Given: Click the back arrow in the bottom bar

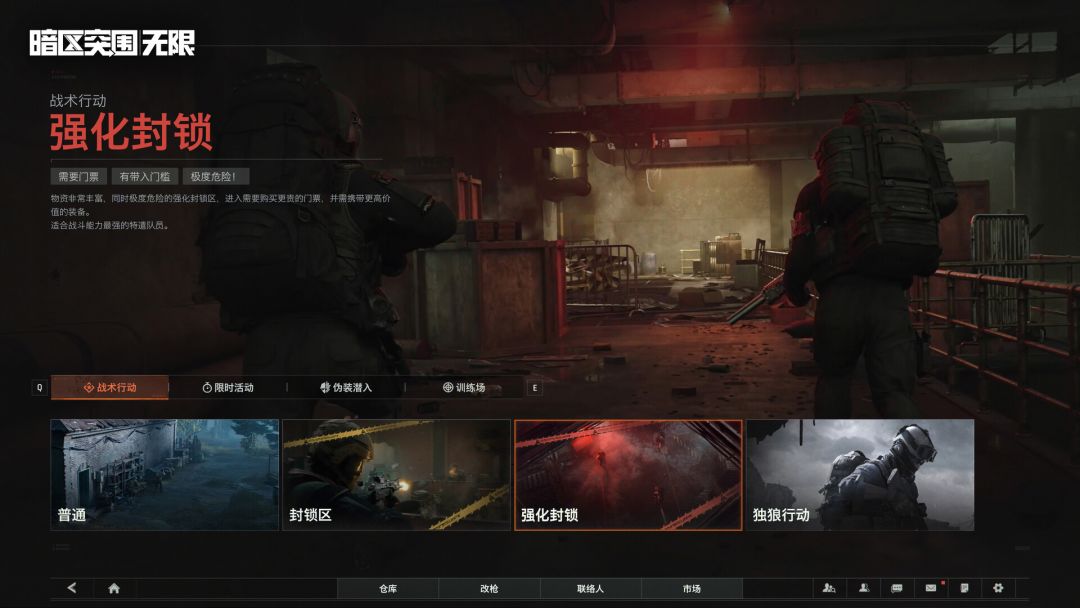Looking at the screenshot, I should (70, 589).
